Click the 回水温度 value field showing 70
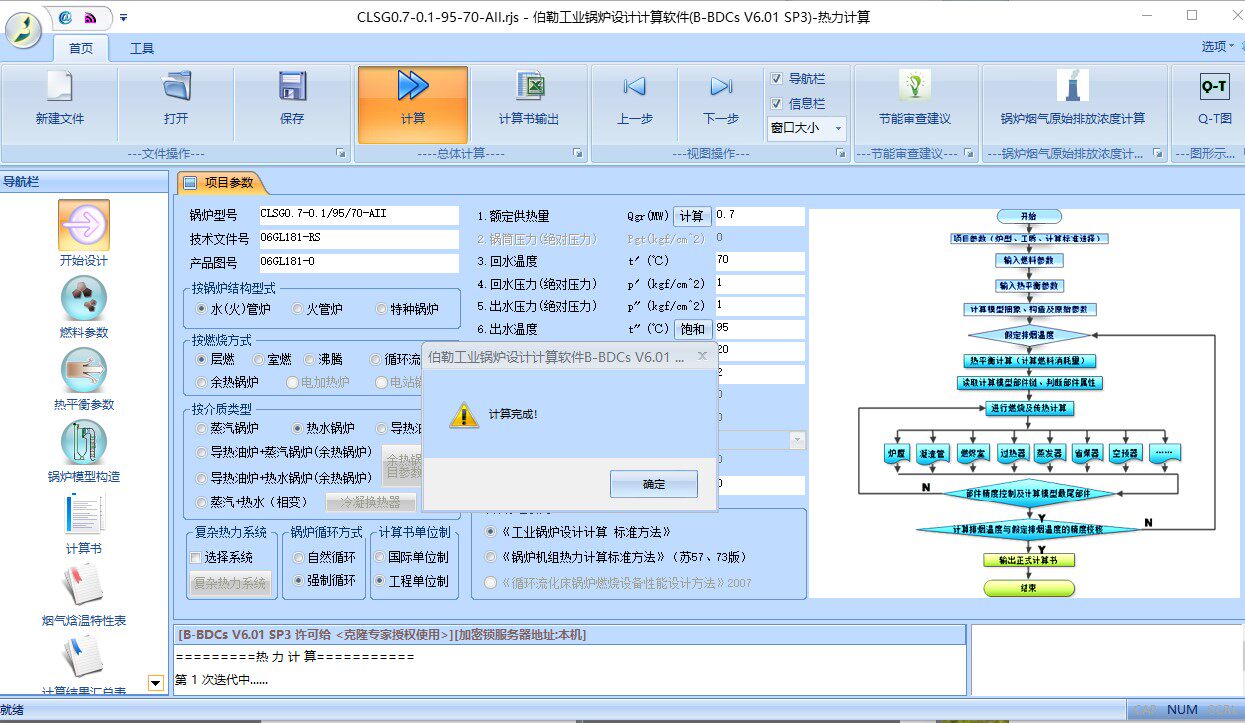 tap(759, 261)
